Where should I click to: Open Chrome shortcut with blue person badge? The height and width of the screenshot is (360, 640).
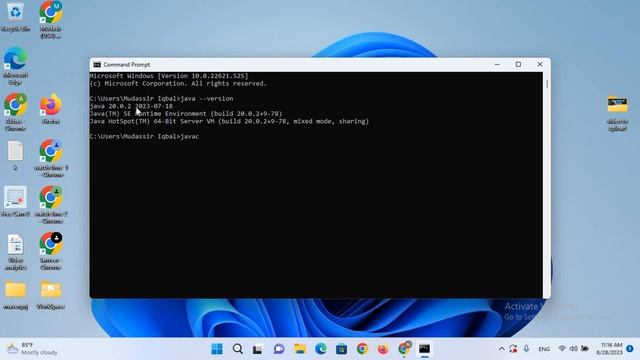(x=51, y=158)
